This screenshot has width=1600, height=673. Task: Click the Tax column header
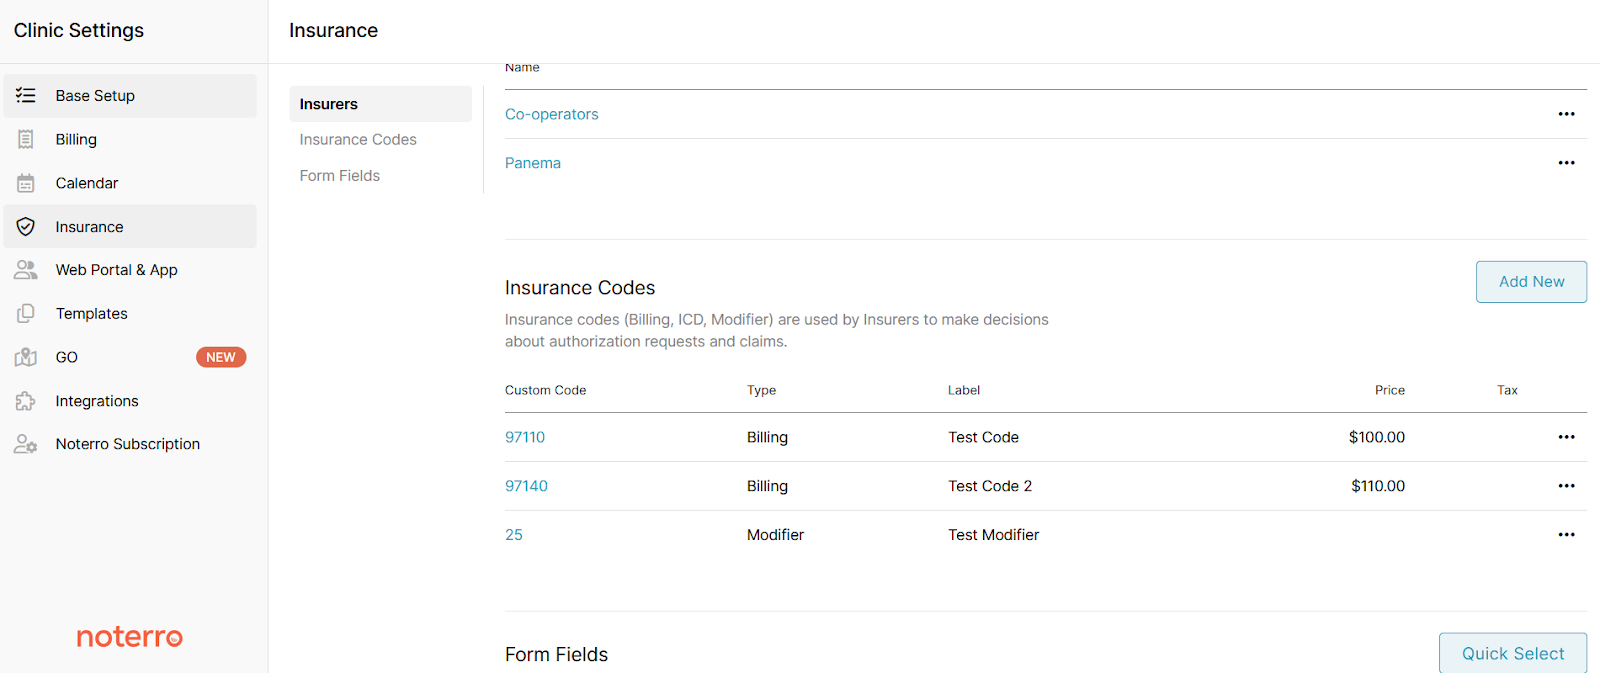click(1507, 390)
